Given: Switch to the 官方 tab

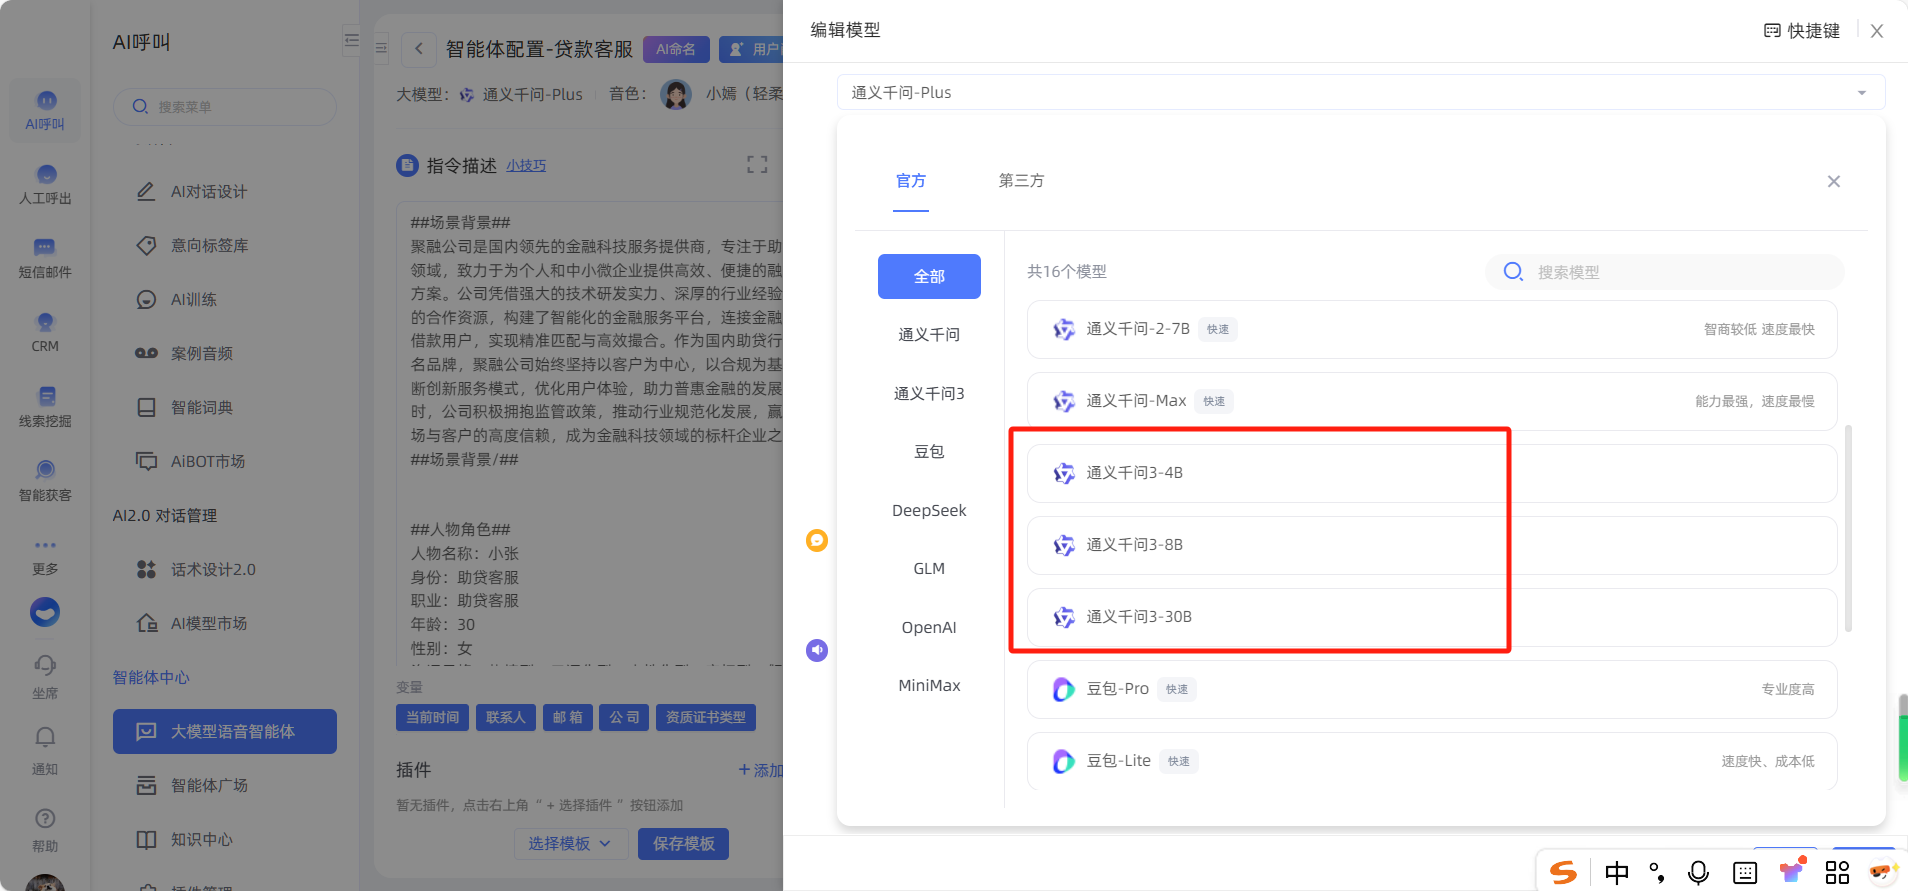Looking at the screenshot, I should (x=911, y=181).
